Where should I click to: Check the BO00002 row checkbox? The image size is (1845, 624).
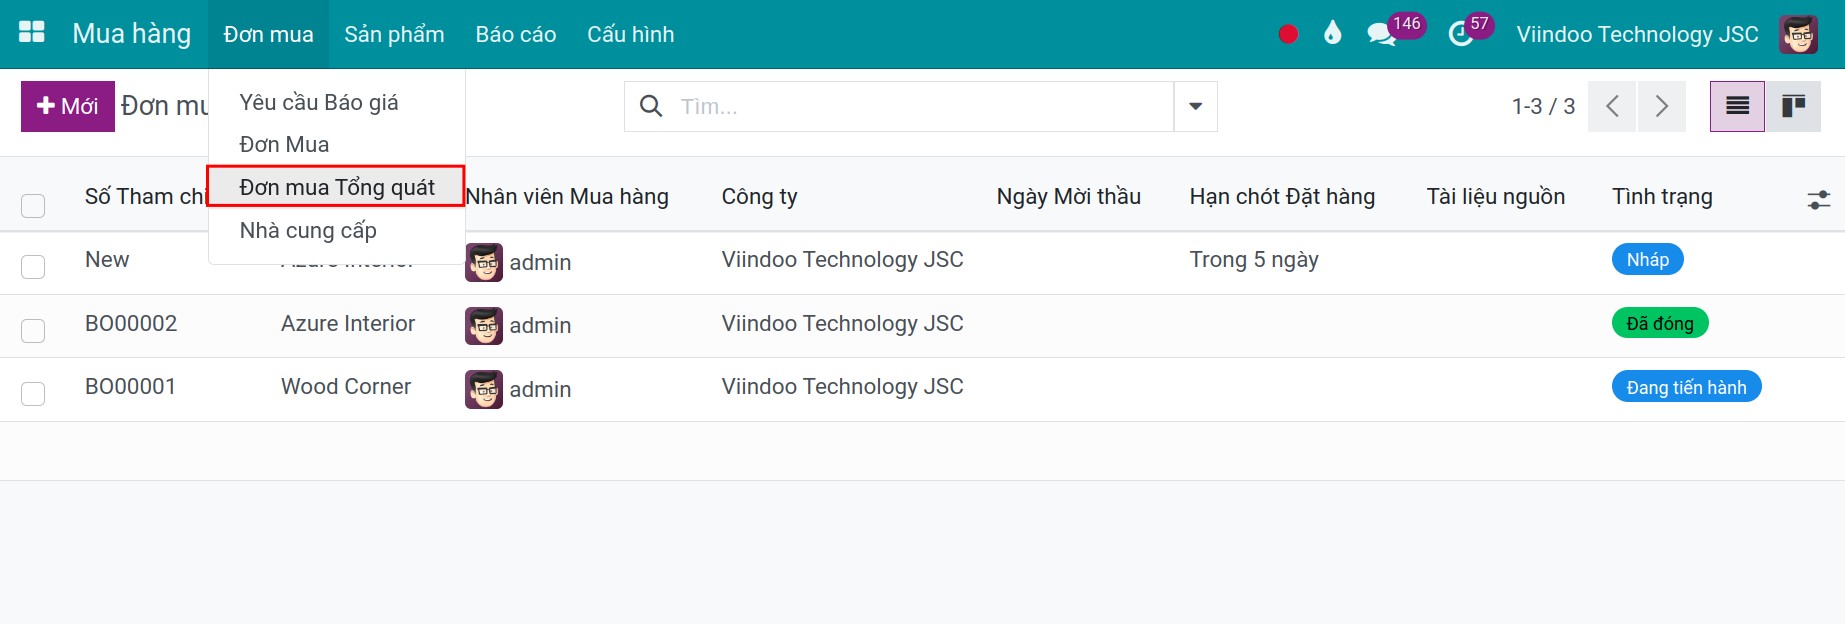click(33, 330)
